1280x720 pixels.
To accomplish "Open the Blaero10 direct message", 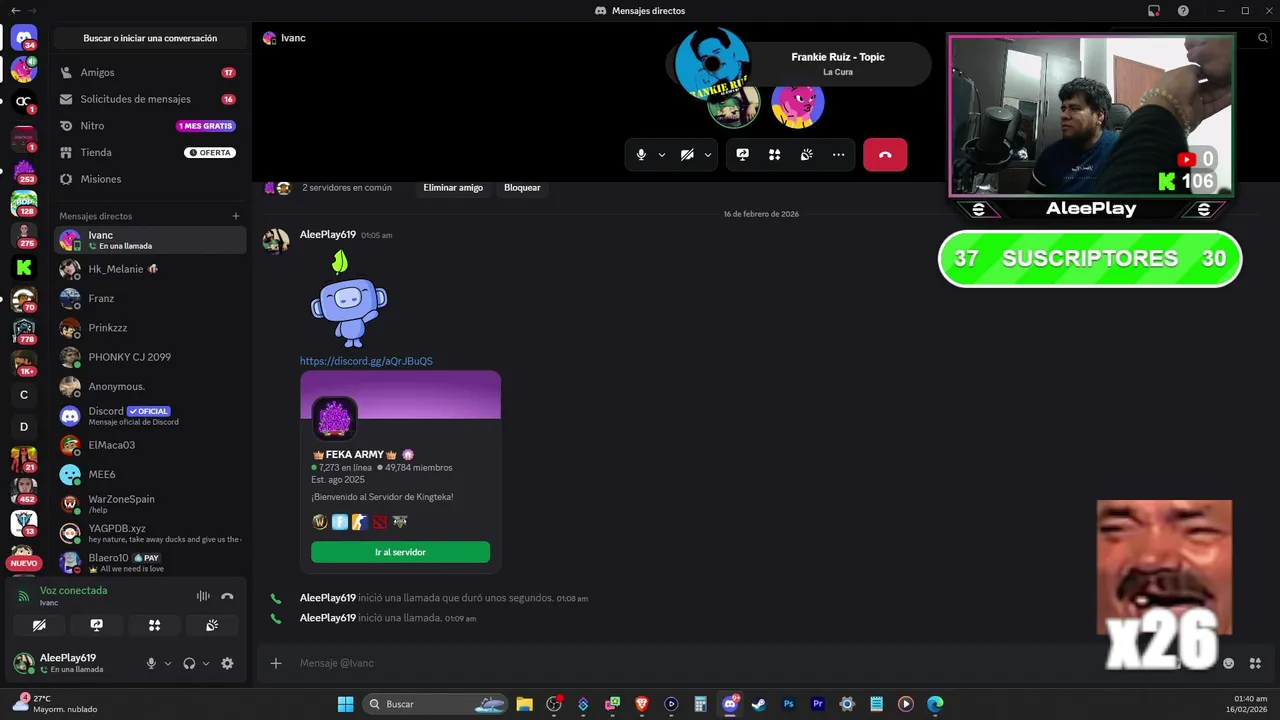I will coord(150,562).
